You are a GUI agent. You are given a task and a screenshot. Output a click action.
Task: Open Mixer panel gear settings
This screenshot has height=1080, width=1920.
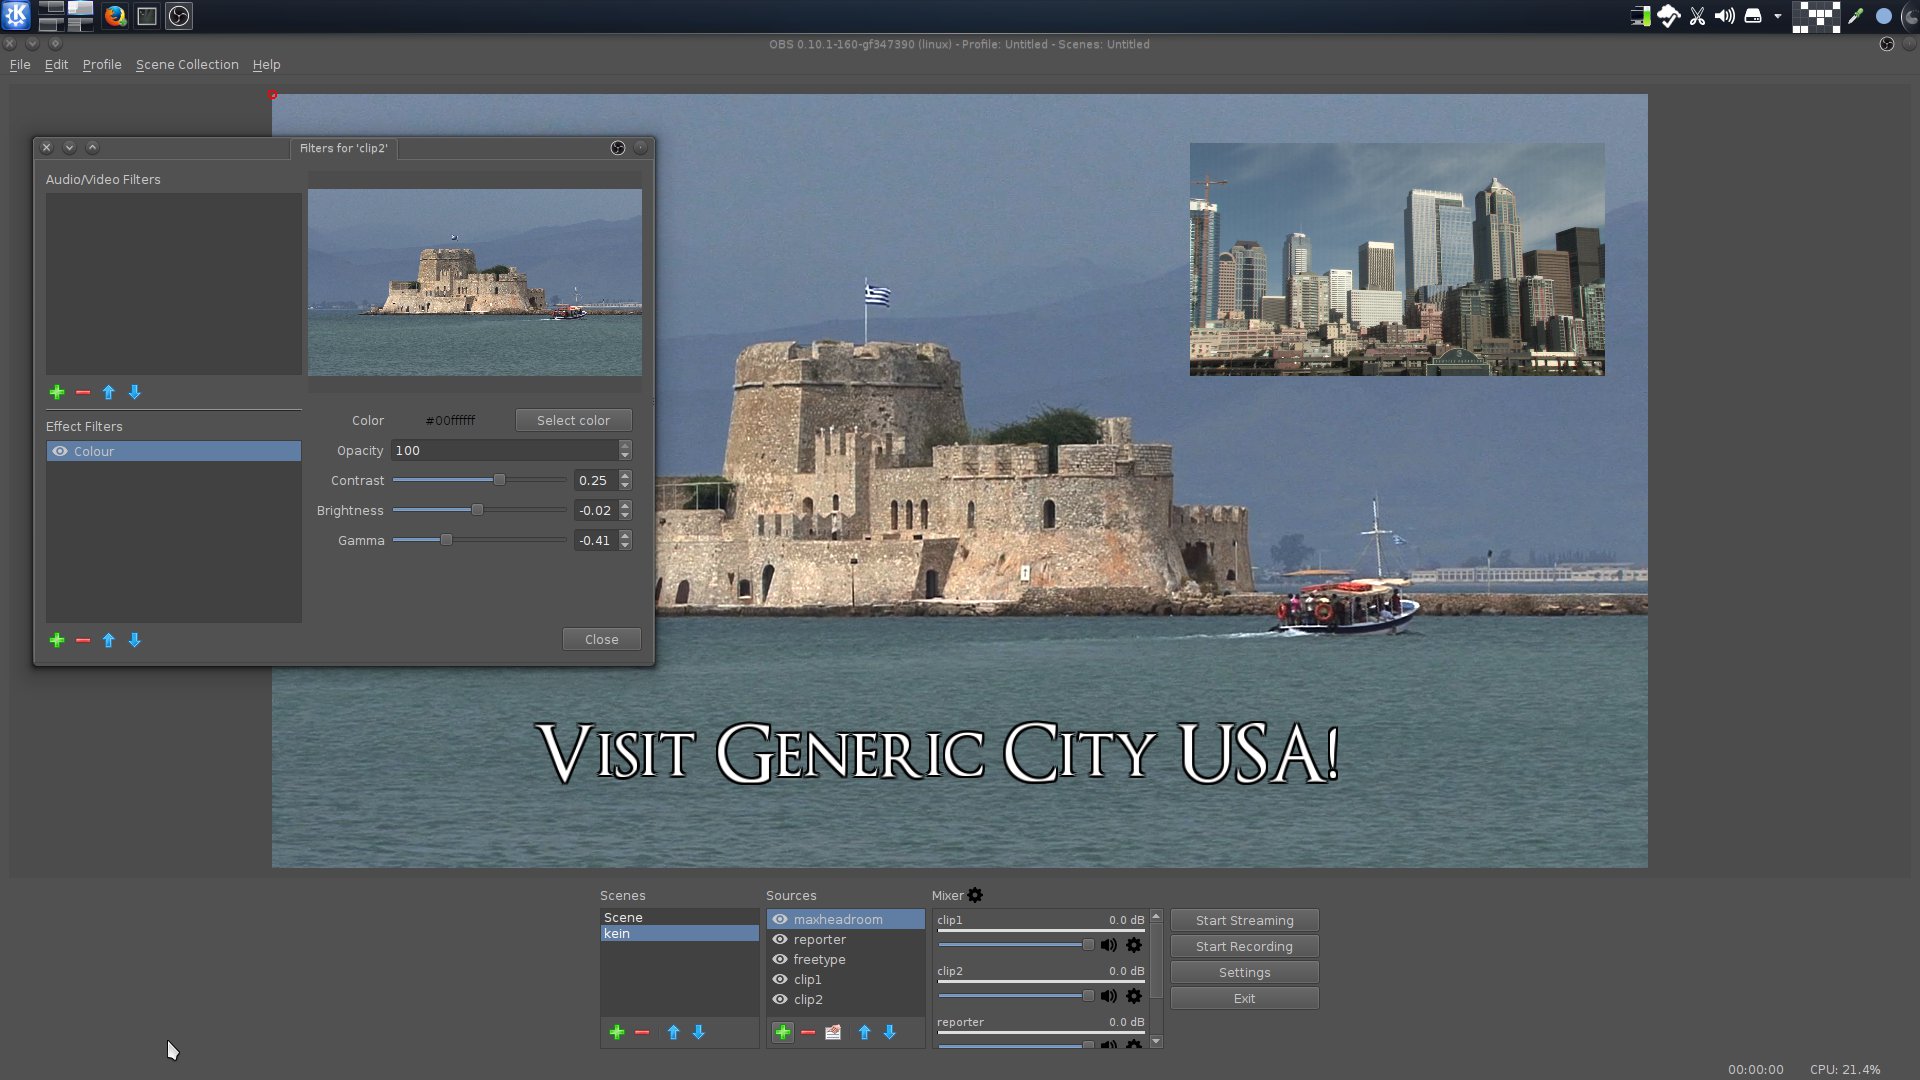tap(975, 895)
